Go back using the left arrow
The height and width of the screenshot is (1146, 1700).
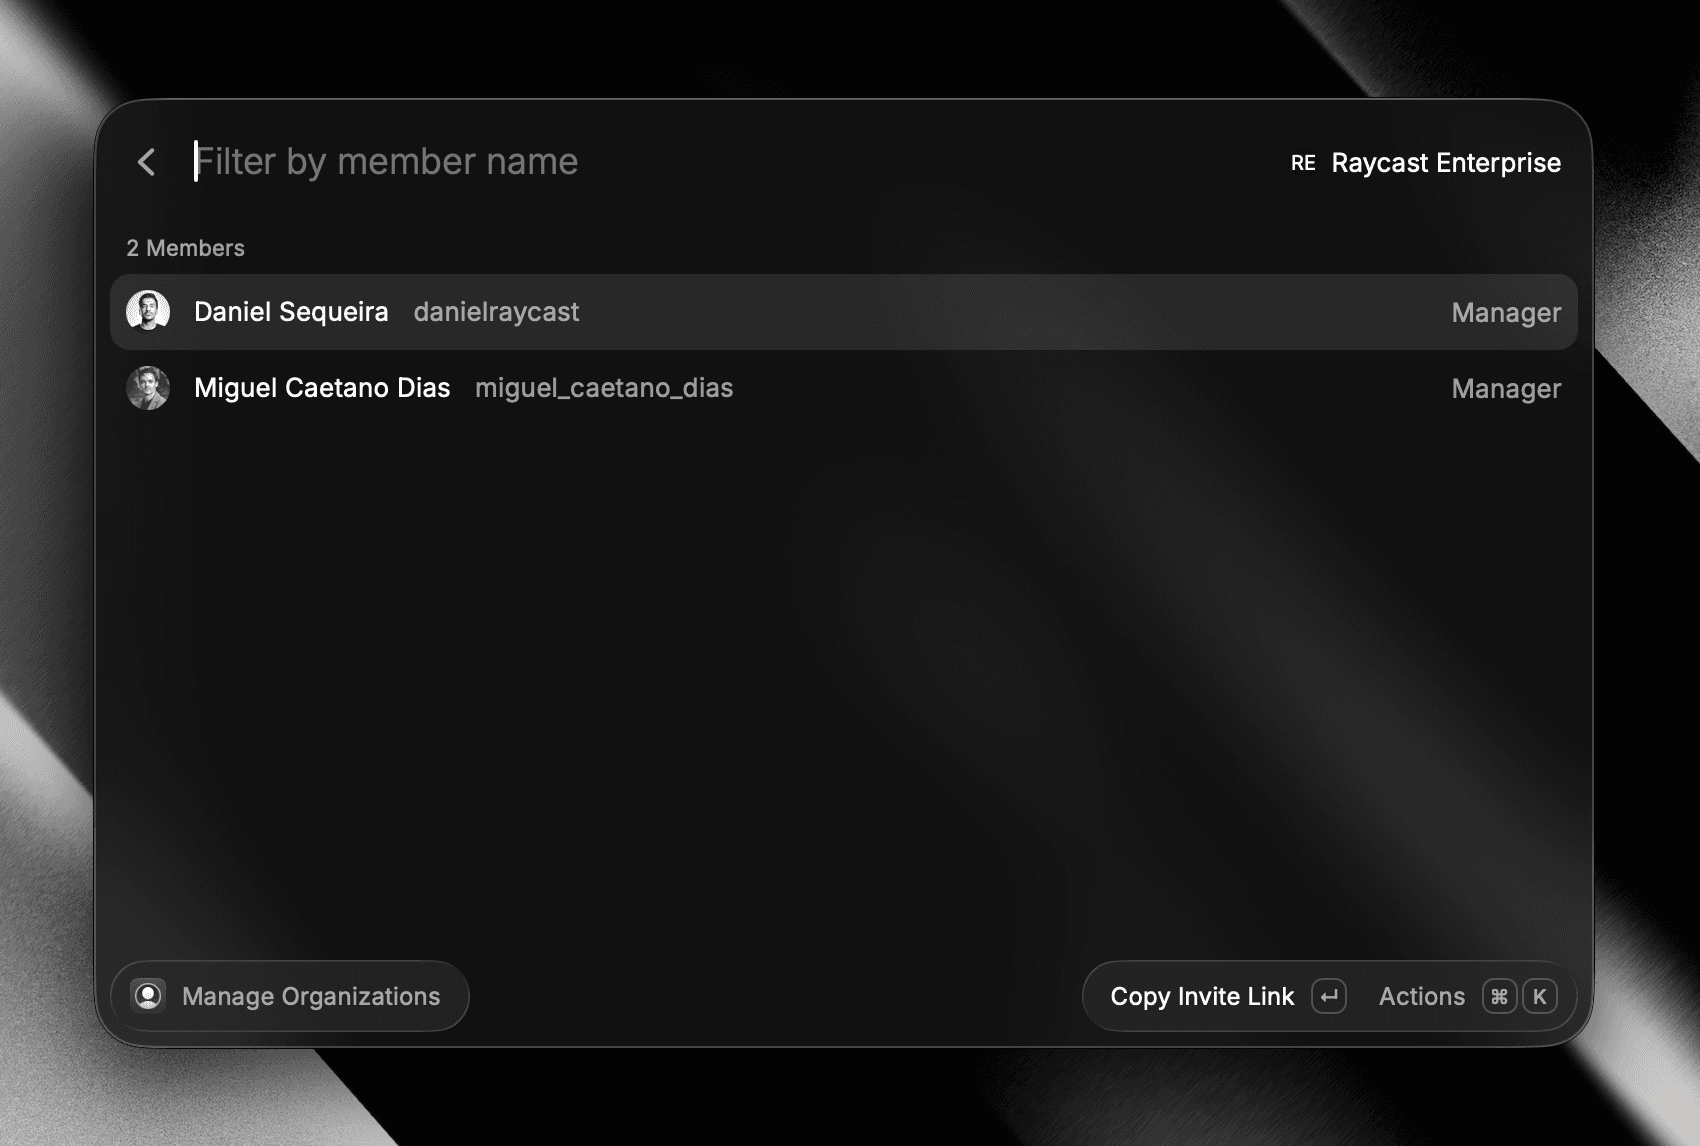point(147,162)
